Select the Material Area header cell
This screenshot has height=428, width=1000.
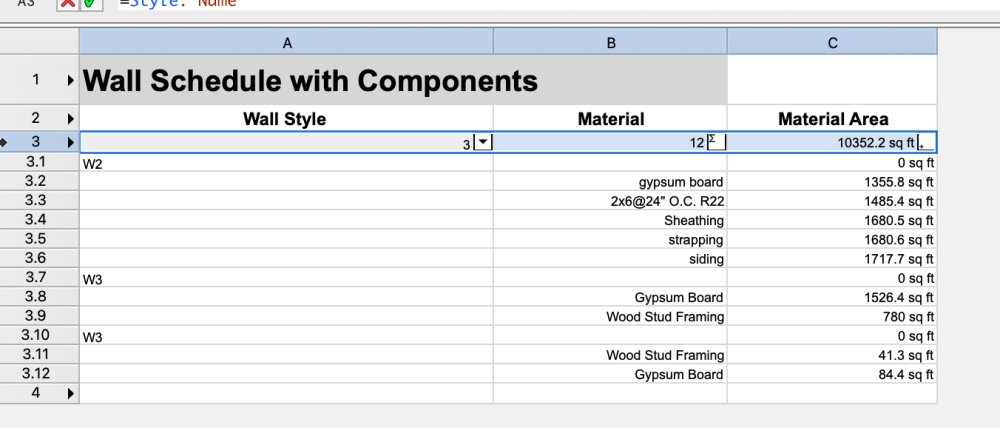pyautogui.click(x=832, y=119)
